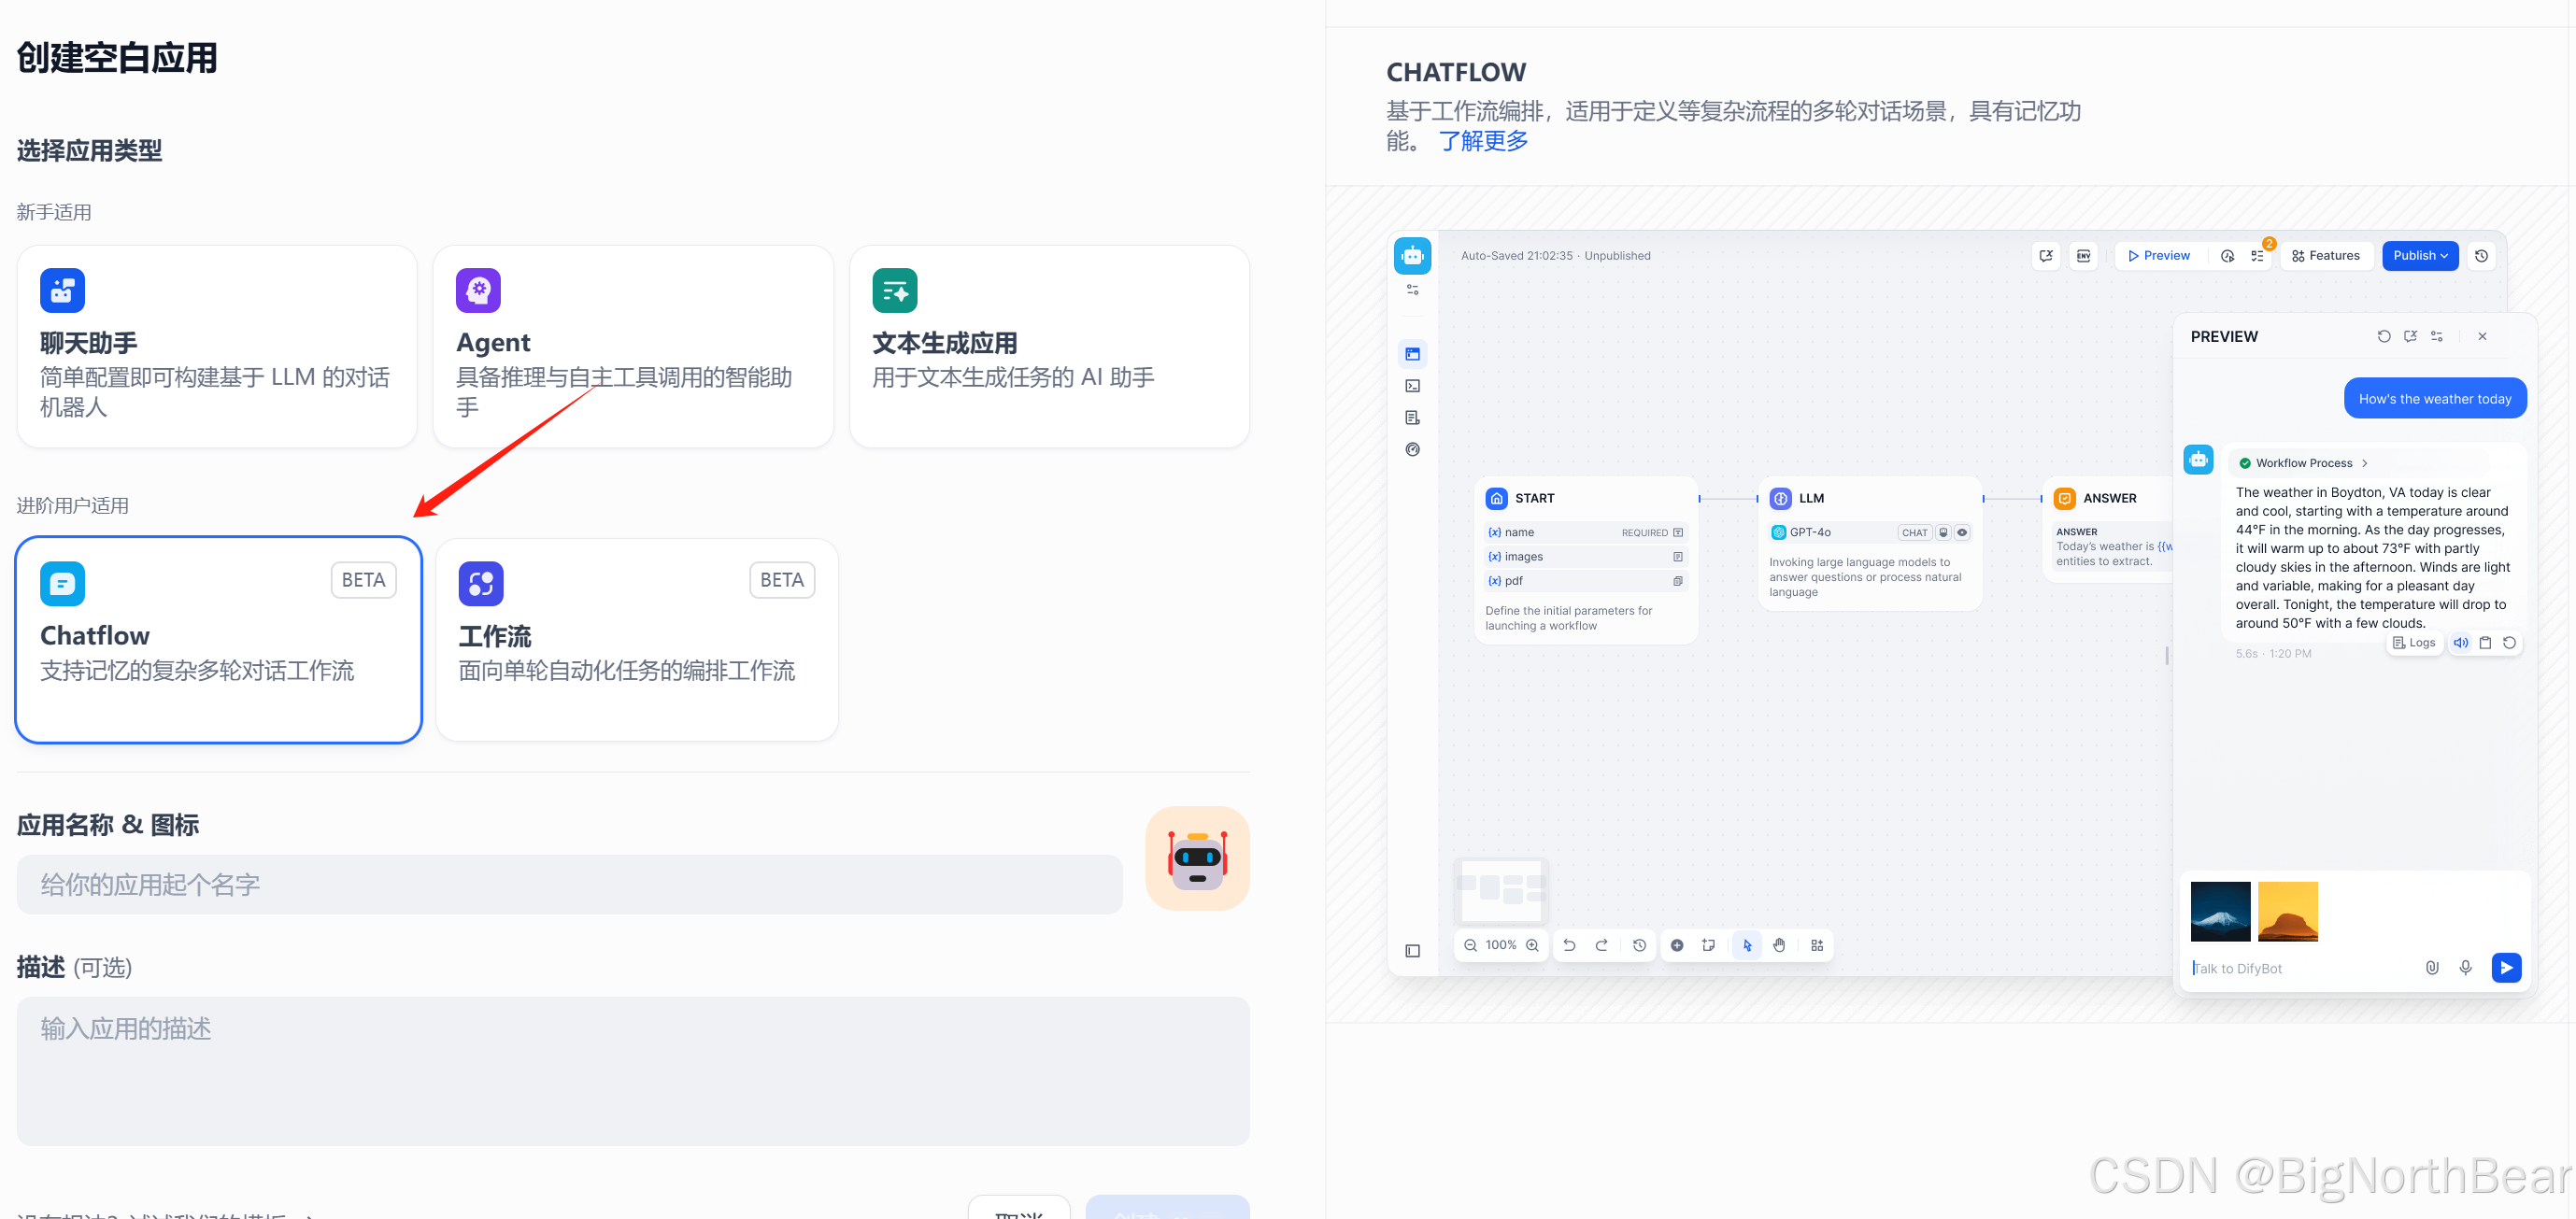
Task: Open the Publish dropdown
Action: coord(2420,255)
